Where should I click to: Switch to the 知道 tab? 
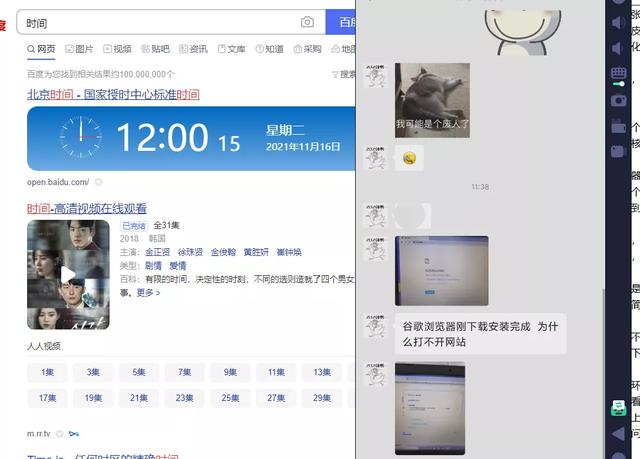point(269,49)
